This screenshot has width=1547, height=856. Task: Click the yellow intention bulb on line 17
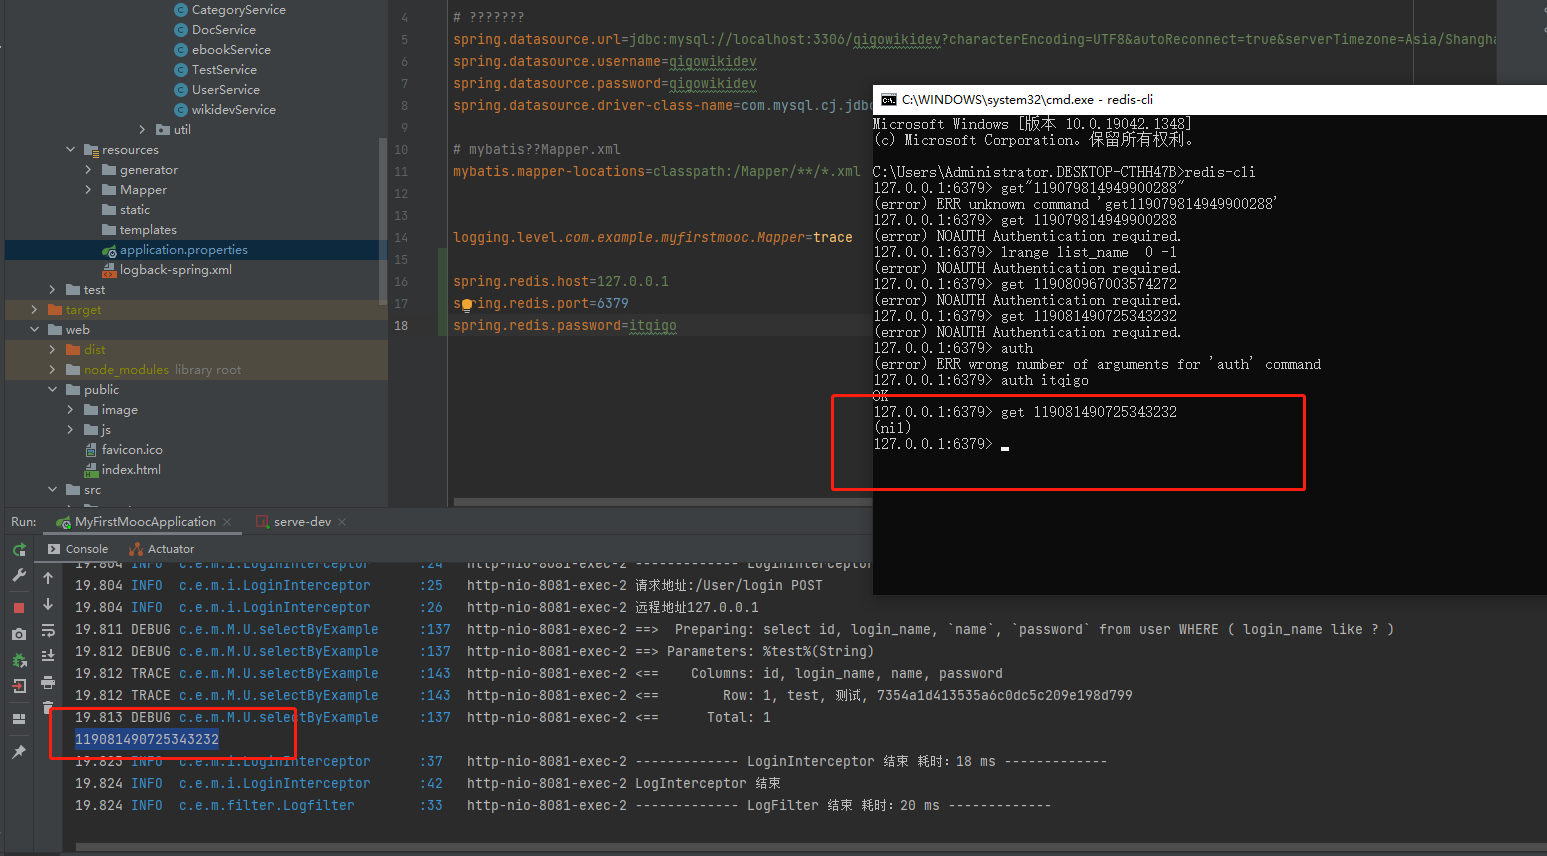pos(466,305)
